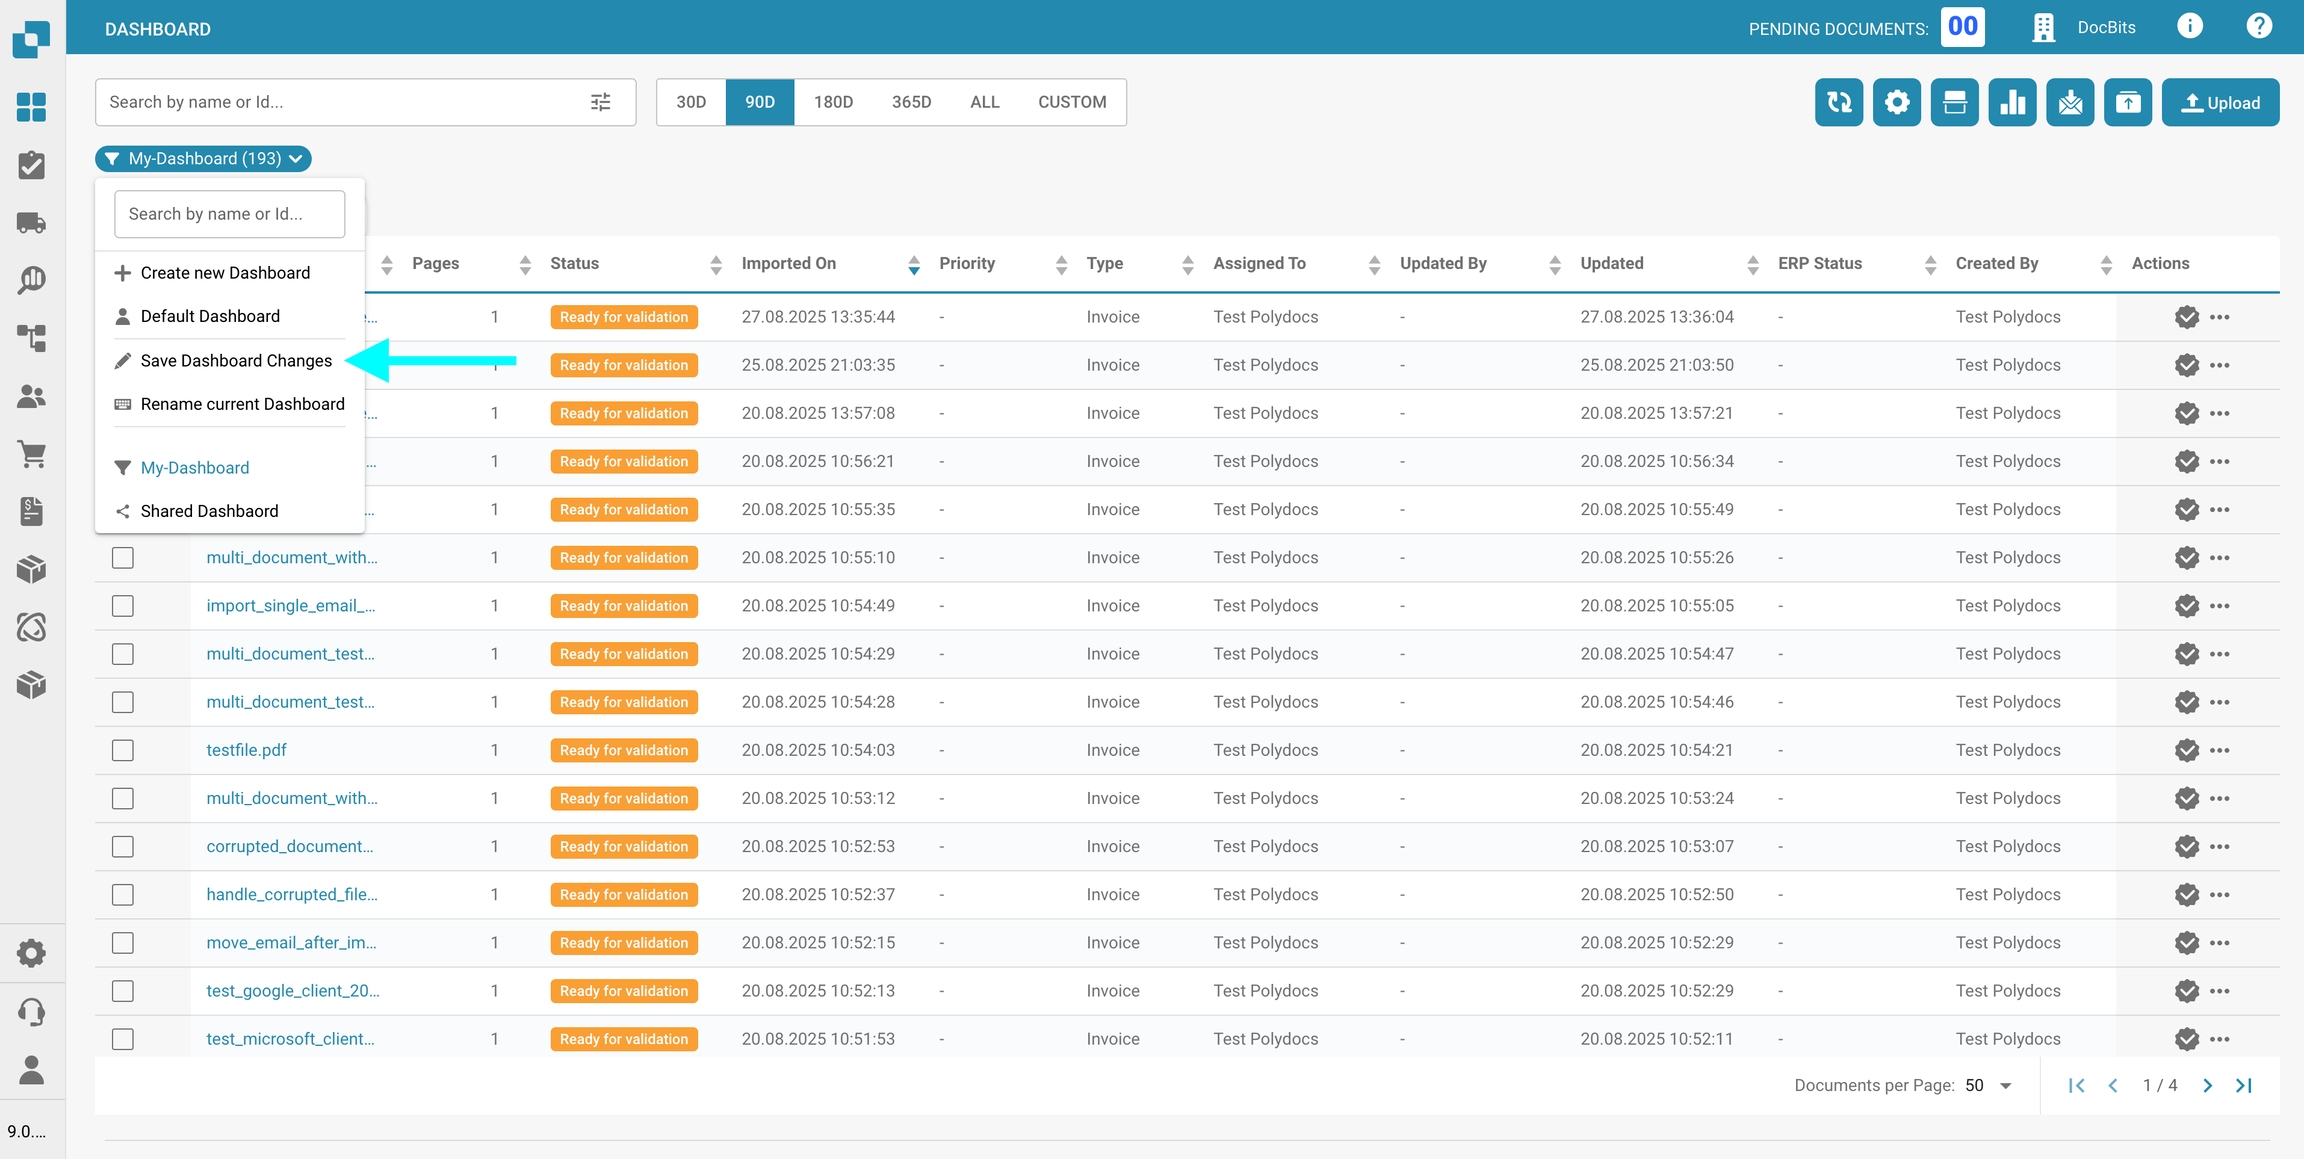Sort by Imported On column arrows
This screenshot has width=2304, height=1159.
913,264
